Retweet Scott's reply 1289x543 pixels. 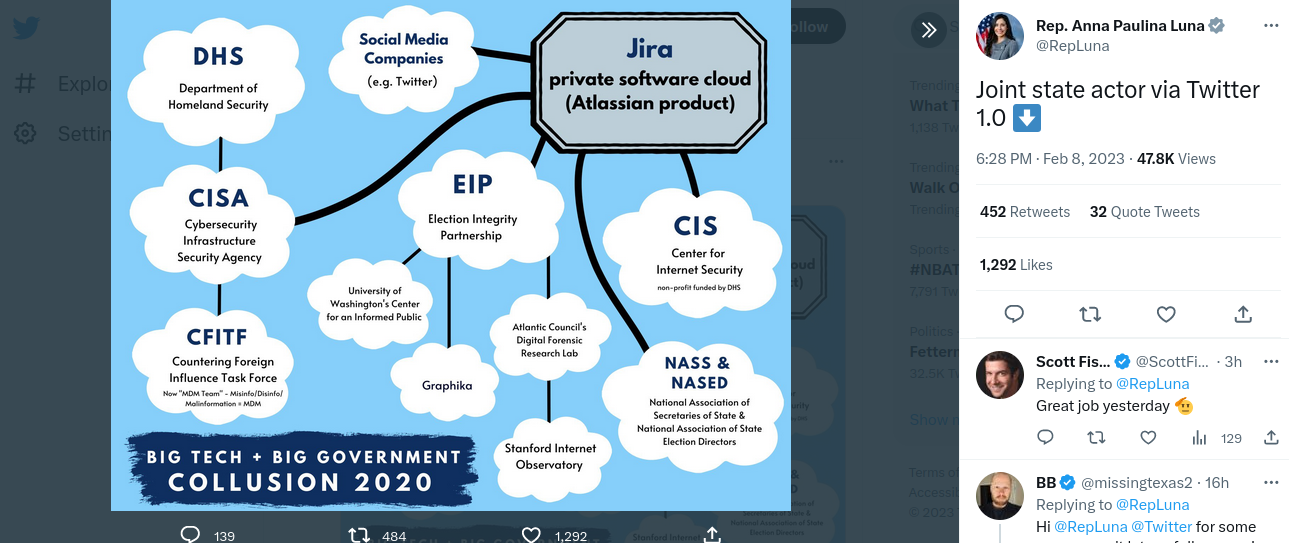pyautogui.click(x=1096, y=437)
